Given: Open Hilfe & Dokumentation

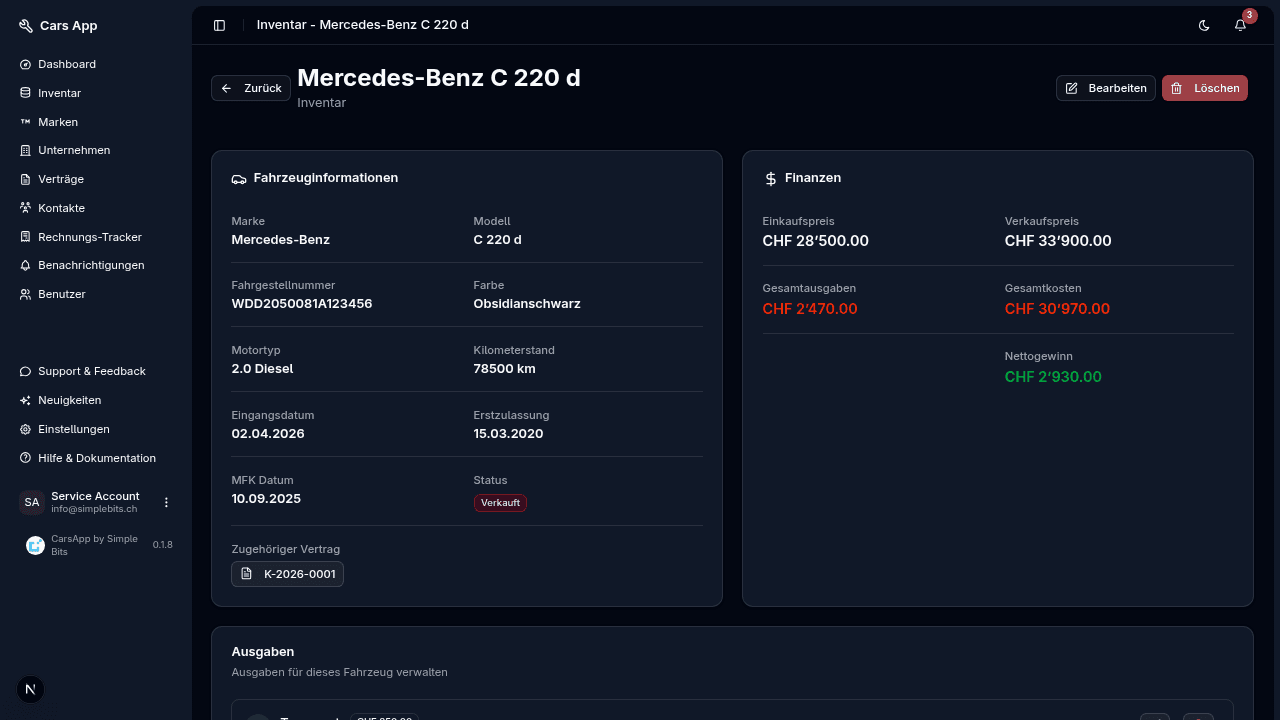Looking at the screenshot, I should tap(96, 458).
